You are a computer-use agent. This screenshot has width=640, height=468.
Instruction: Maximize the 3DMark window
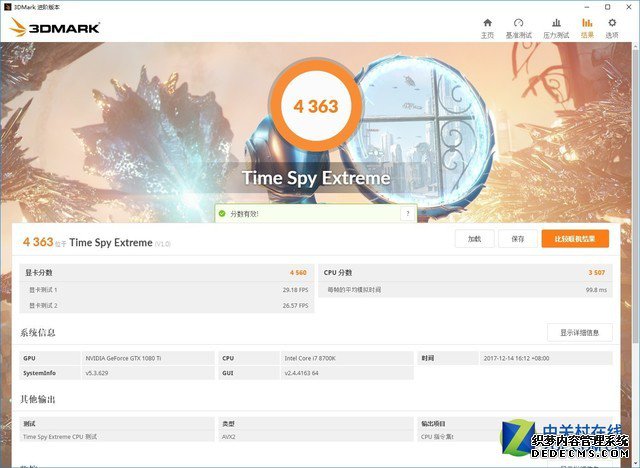[607, 7]
